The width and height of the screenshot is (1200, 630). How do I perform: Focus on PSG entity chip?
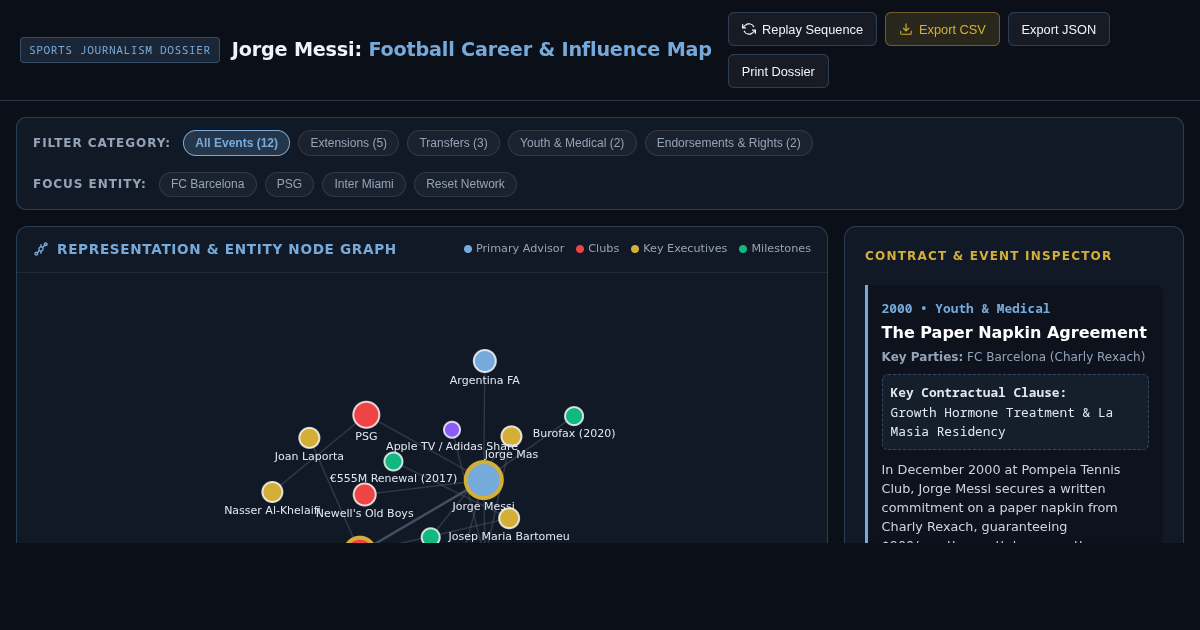[289, 184]
